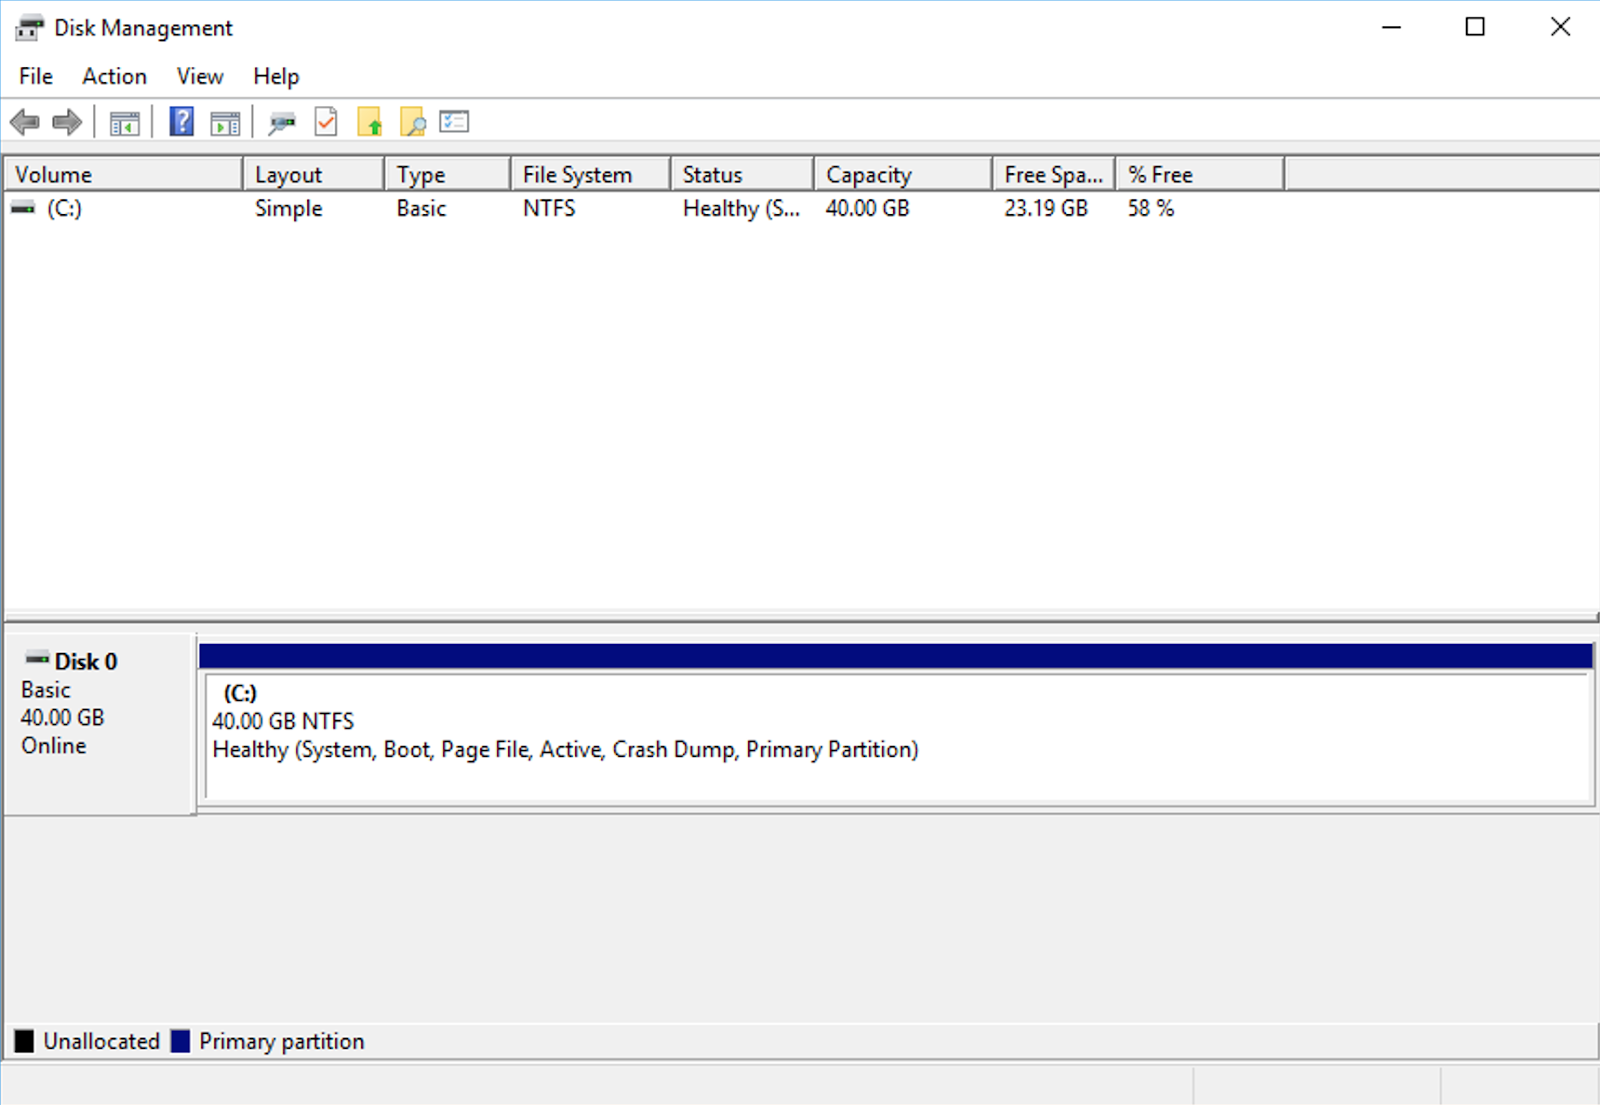Viewport: 1600px width, 1105px height.
Task: Click the checklist window icon in the toolbar
Action: click(x=454, y=122)
